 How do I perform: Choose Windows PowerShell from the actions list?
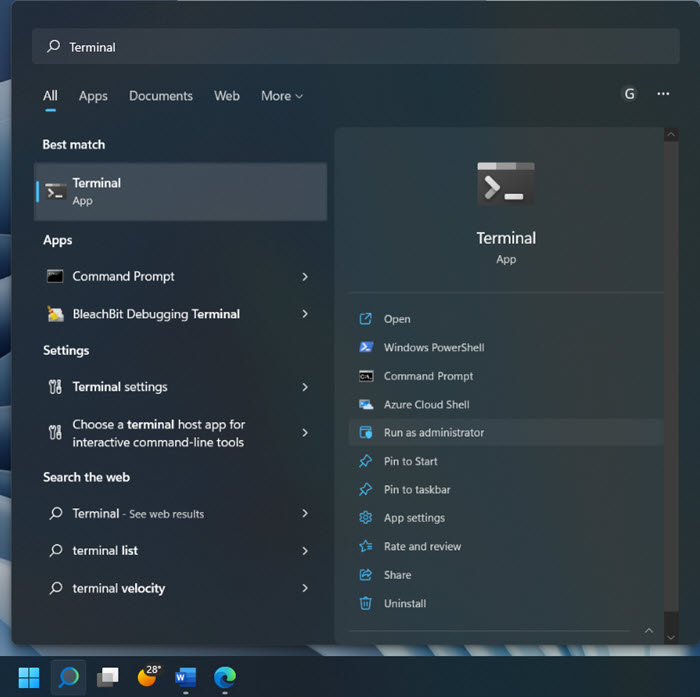[434, 348]
